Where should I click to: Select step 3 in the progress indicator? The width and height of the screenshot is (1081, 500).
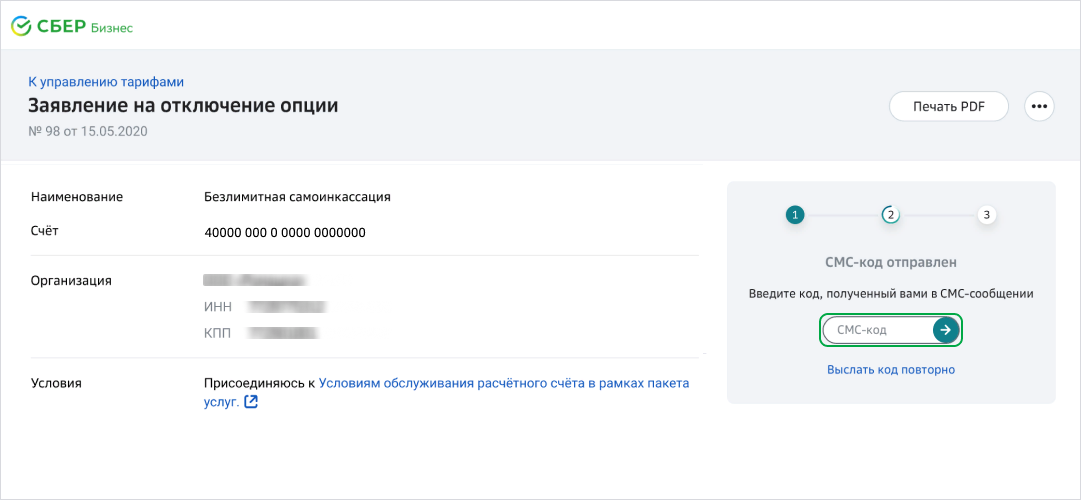tap(987, 215)
